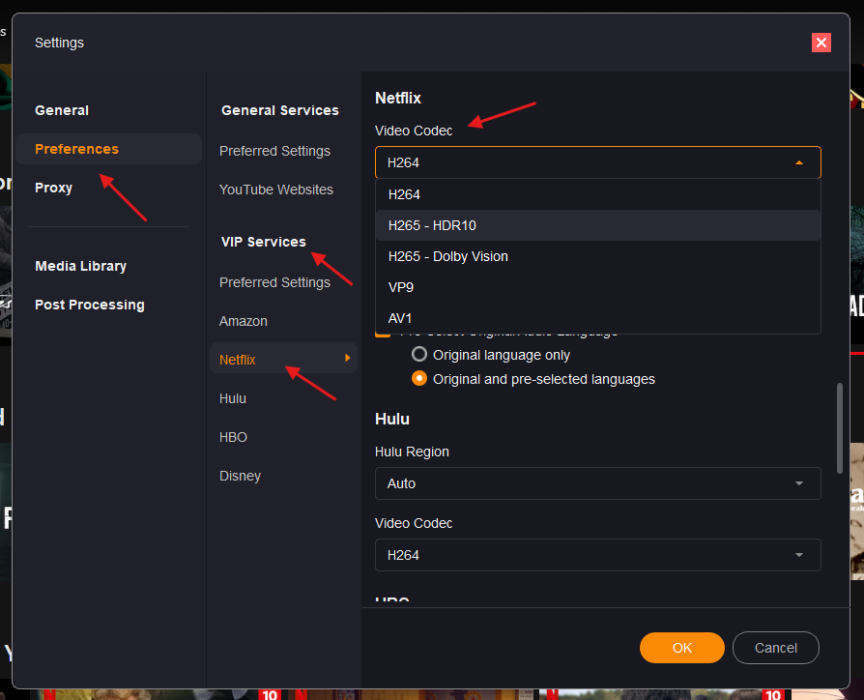Choose H265 - Dolby Vision codec option
864x700 pixels.
coord(598,256)
